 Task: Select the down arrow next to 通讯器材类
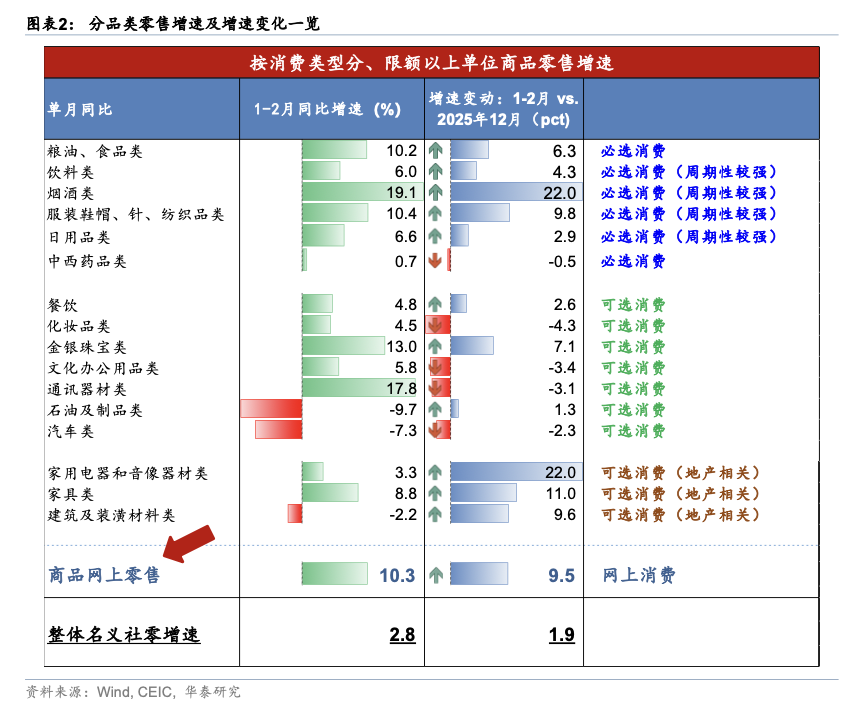pos(434,389)
